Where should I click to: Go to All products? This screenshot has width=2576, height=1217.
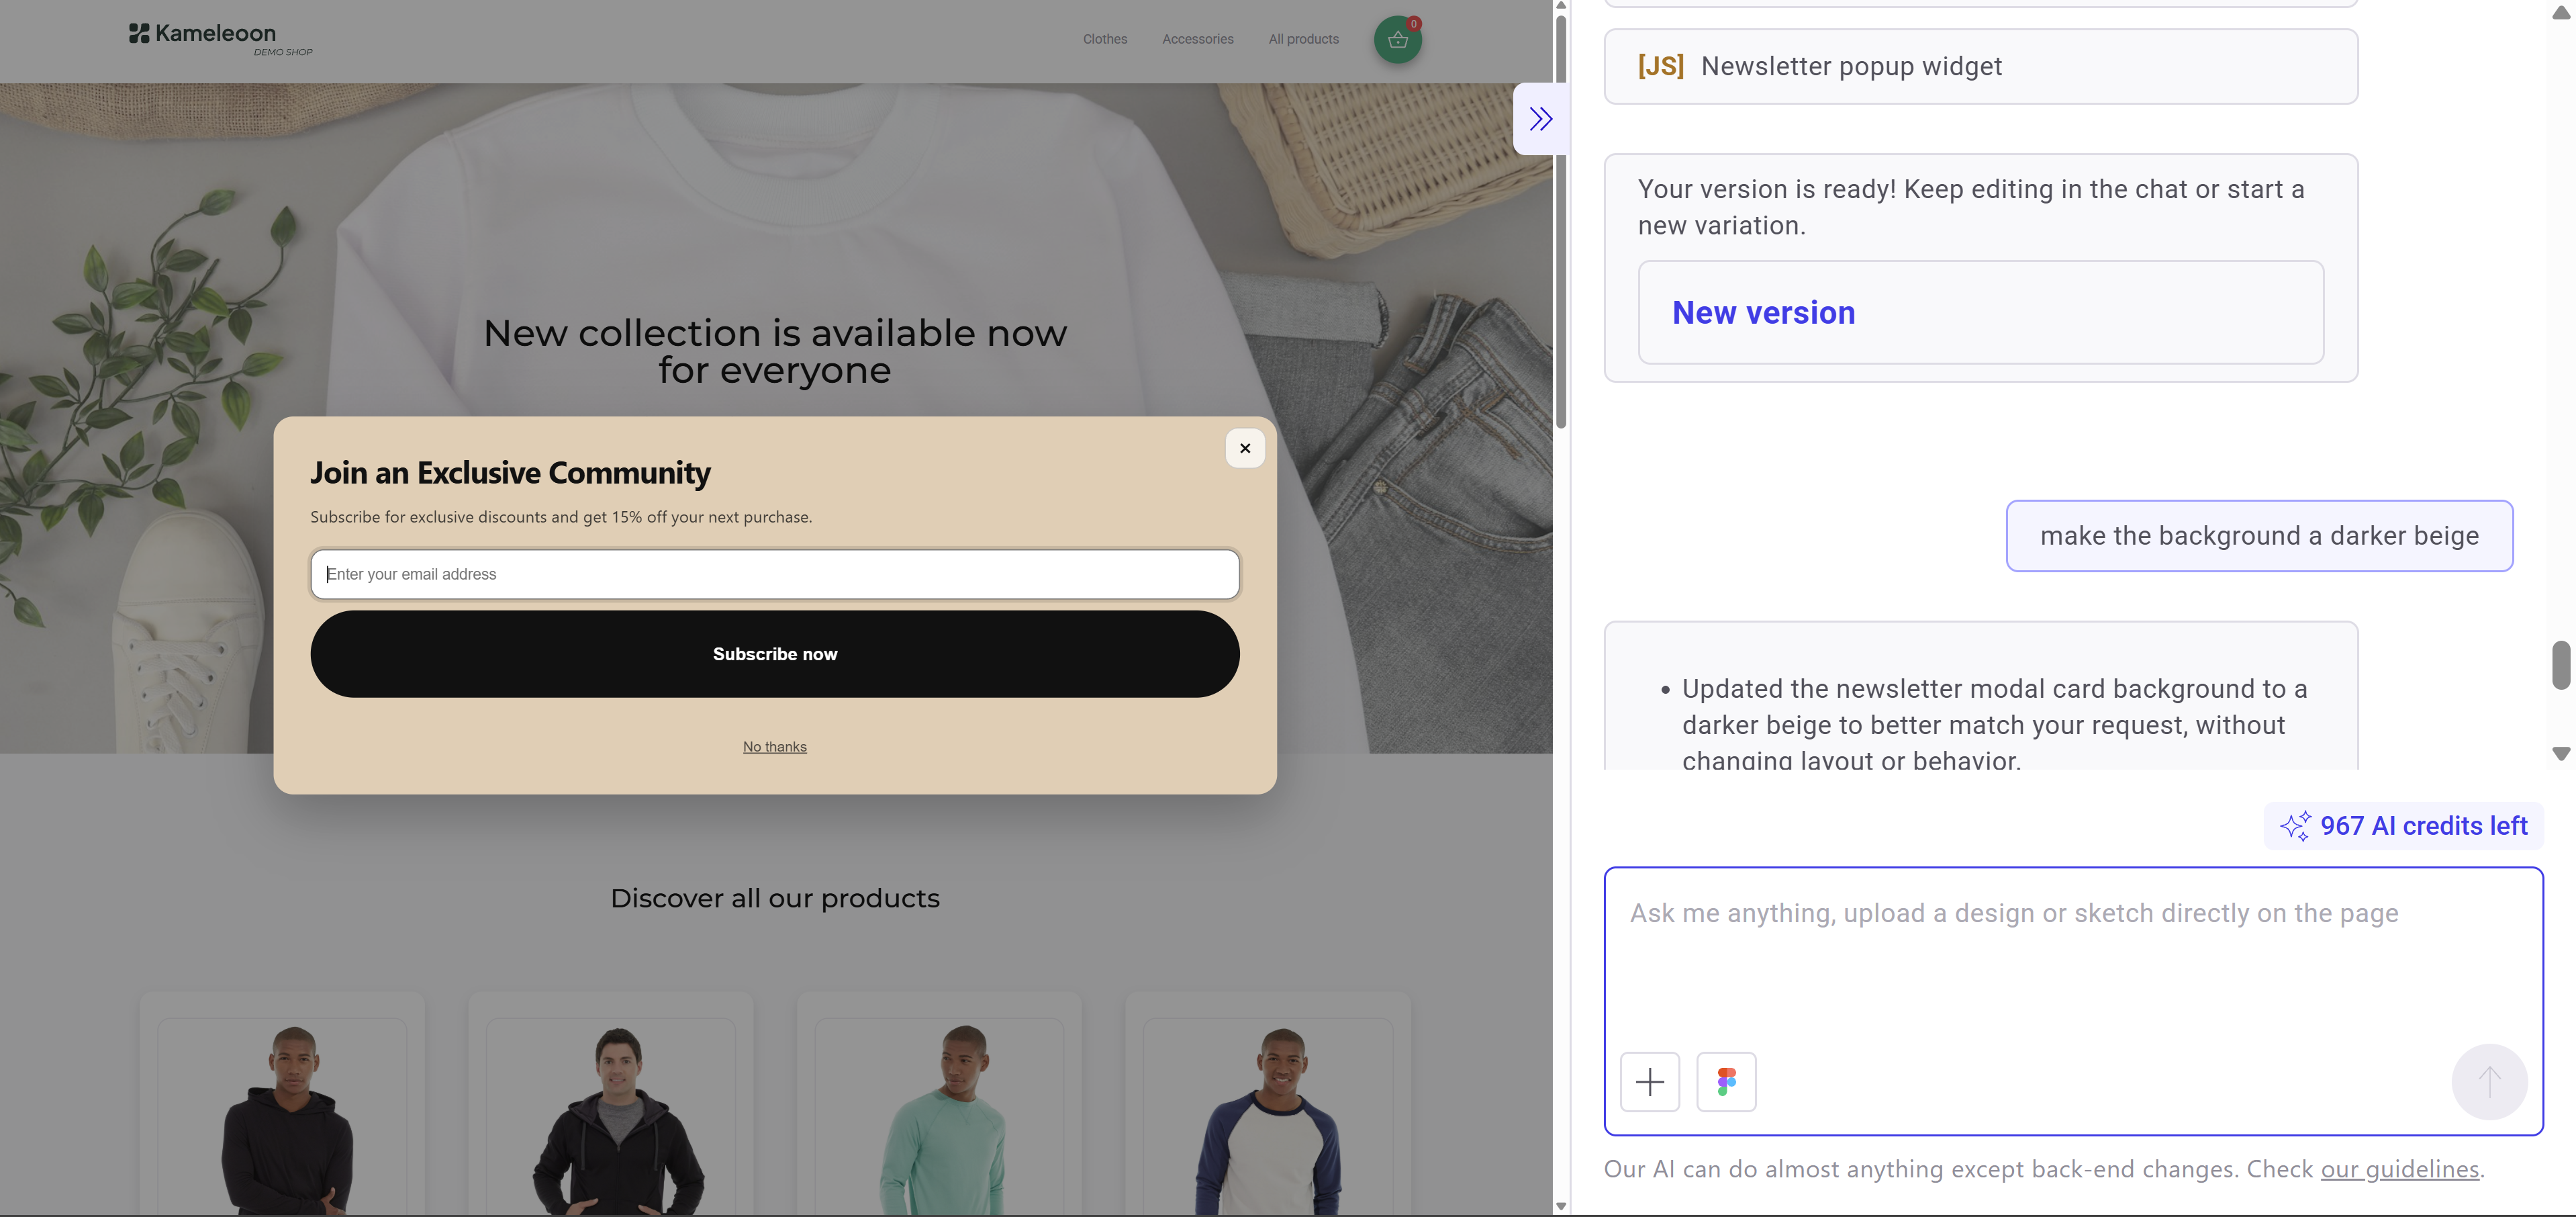[x=1303, y=39]
